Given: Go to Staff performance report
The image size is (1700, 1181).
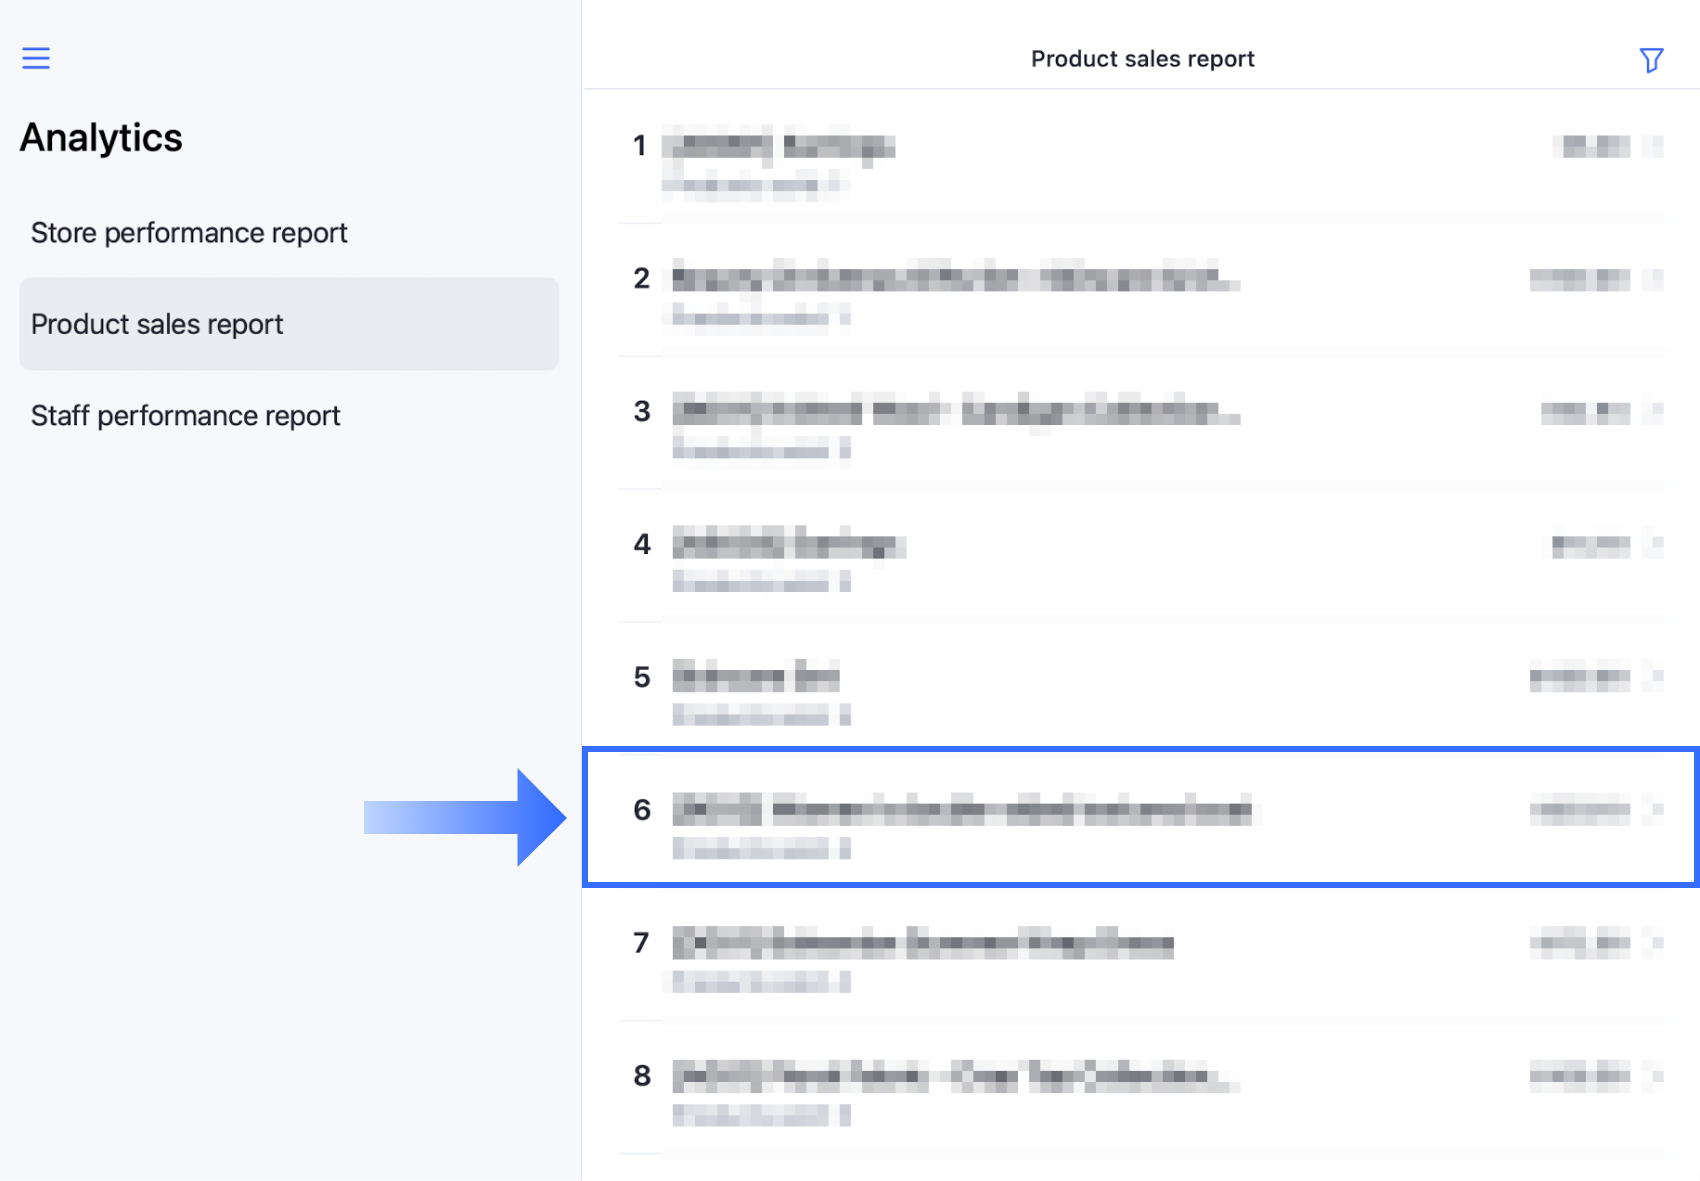Looking at the screenshot, I should 186,416.
